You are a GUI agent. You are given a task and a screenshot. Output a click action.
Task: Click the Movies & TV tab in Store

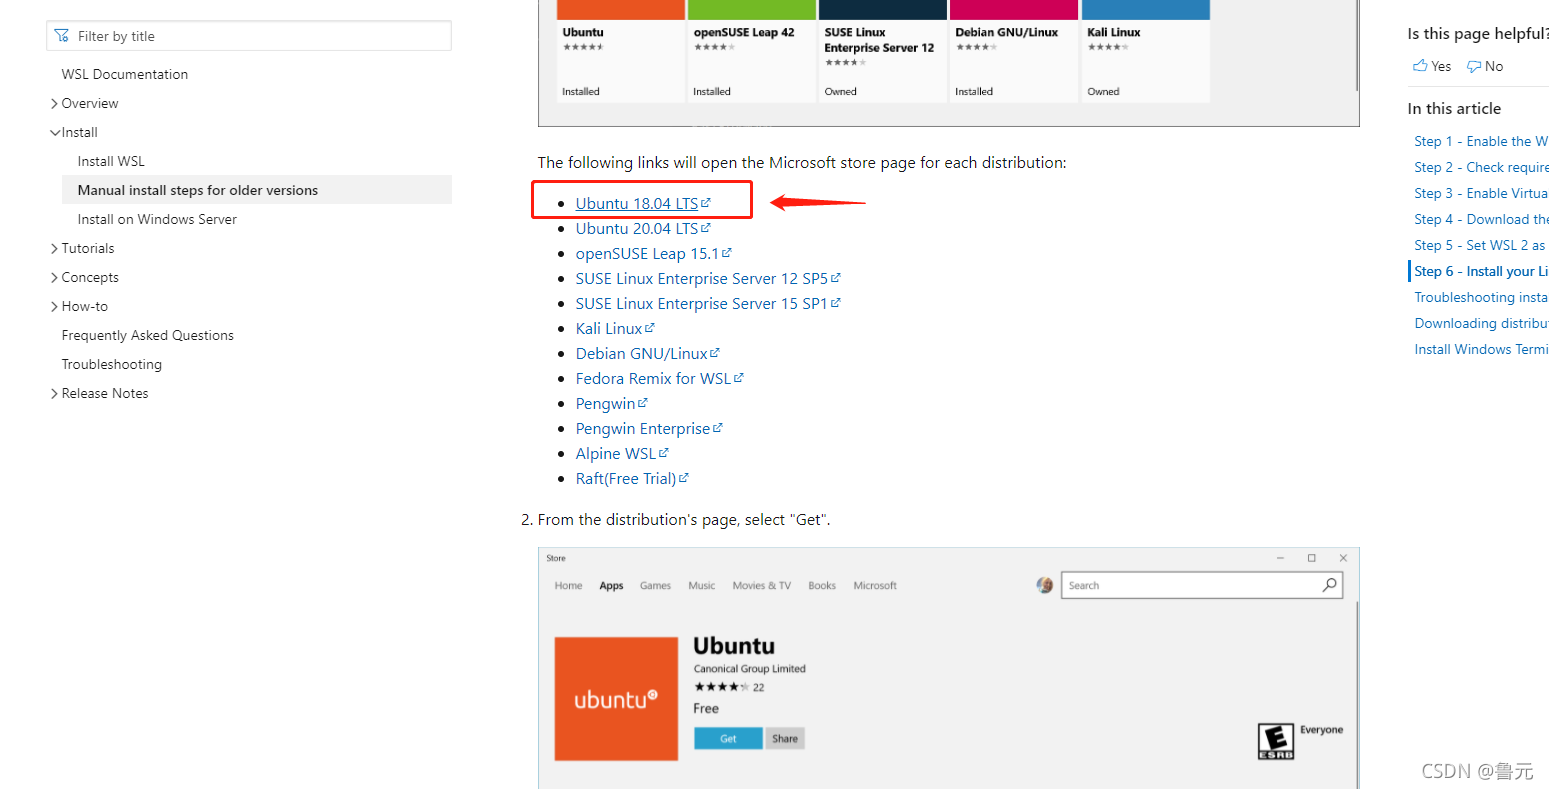click(x=761, y=585)
